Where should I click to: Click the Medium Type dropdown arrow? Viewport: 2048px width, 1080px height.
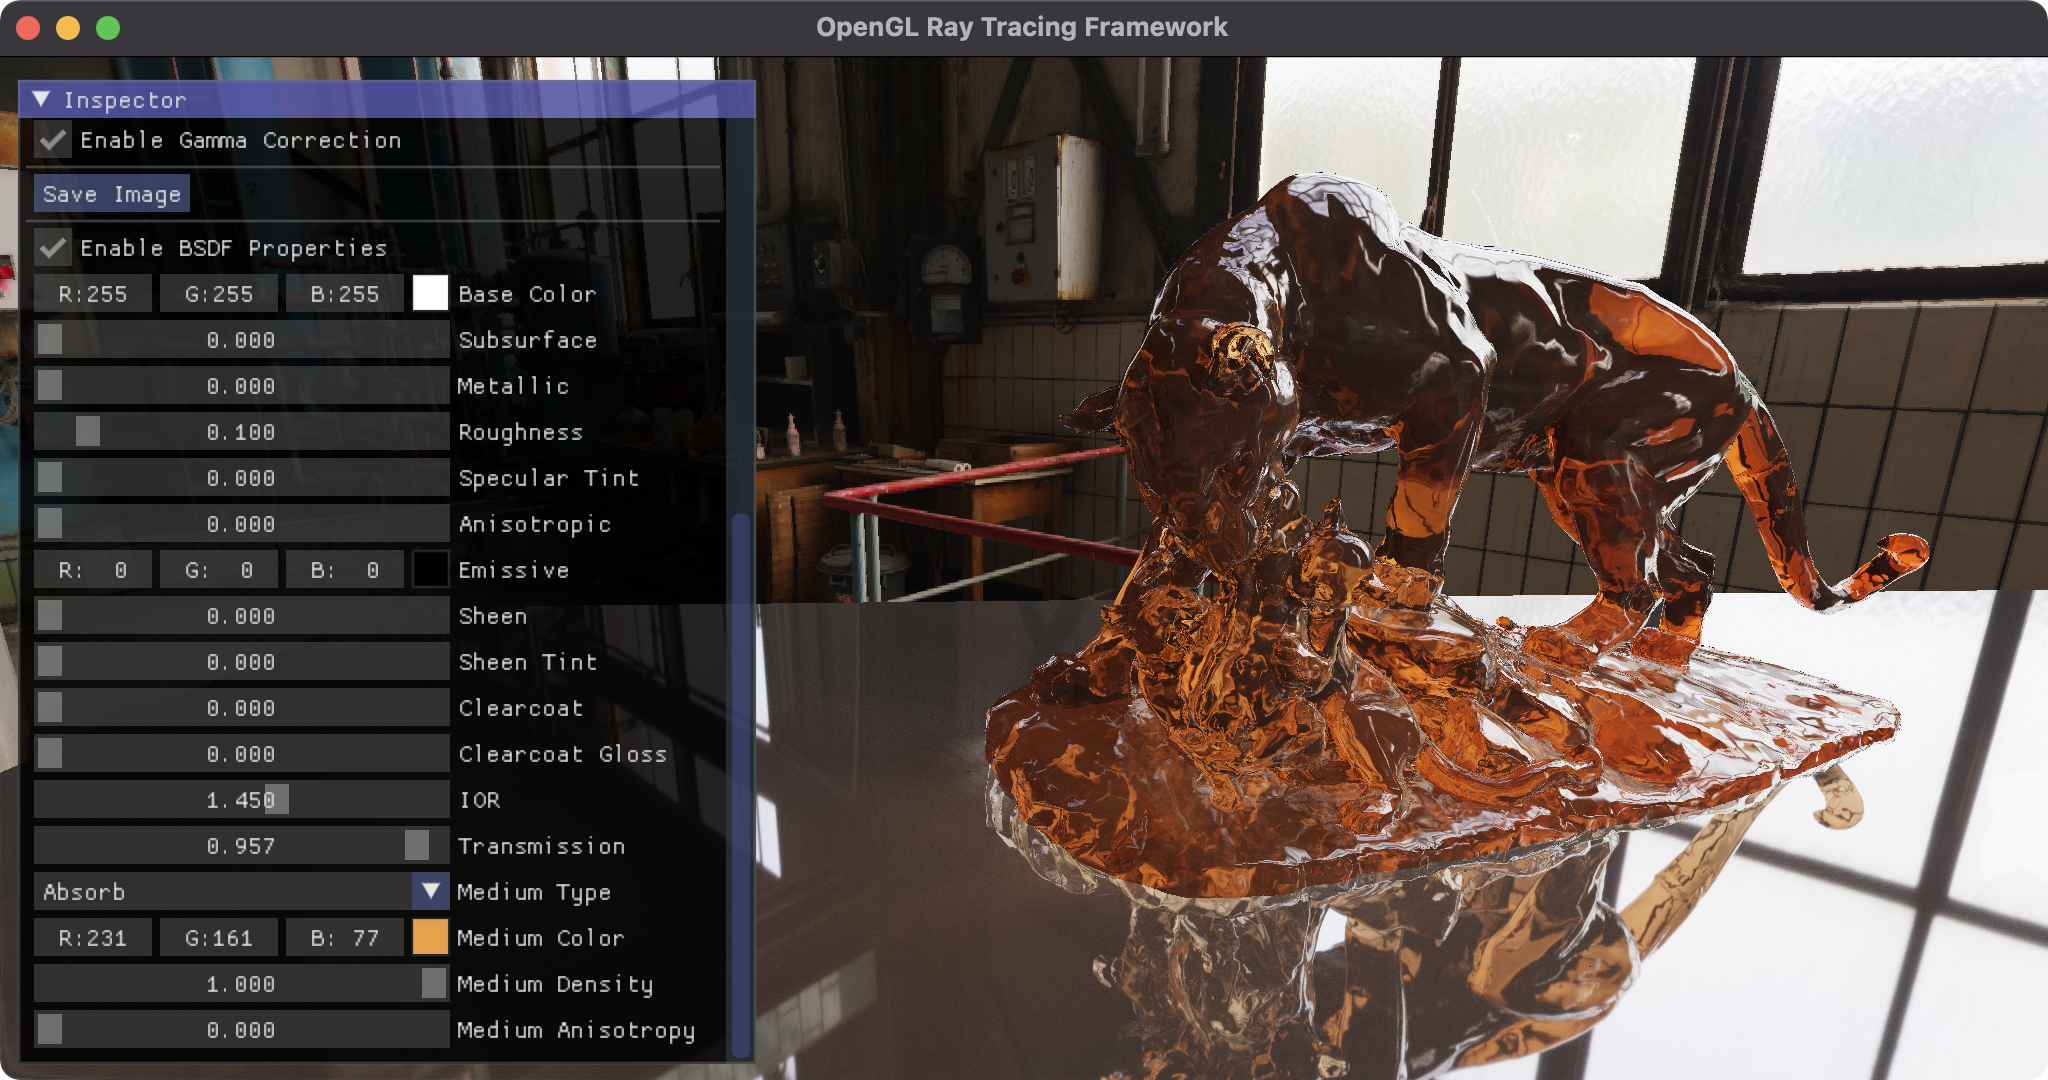pyautogui.click(x=430, y=891)
